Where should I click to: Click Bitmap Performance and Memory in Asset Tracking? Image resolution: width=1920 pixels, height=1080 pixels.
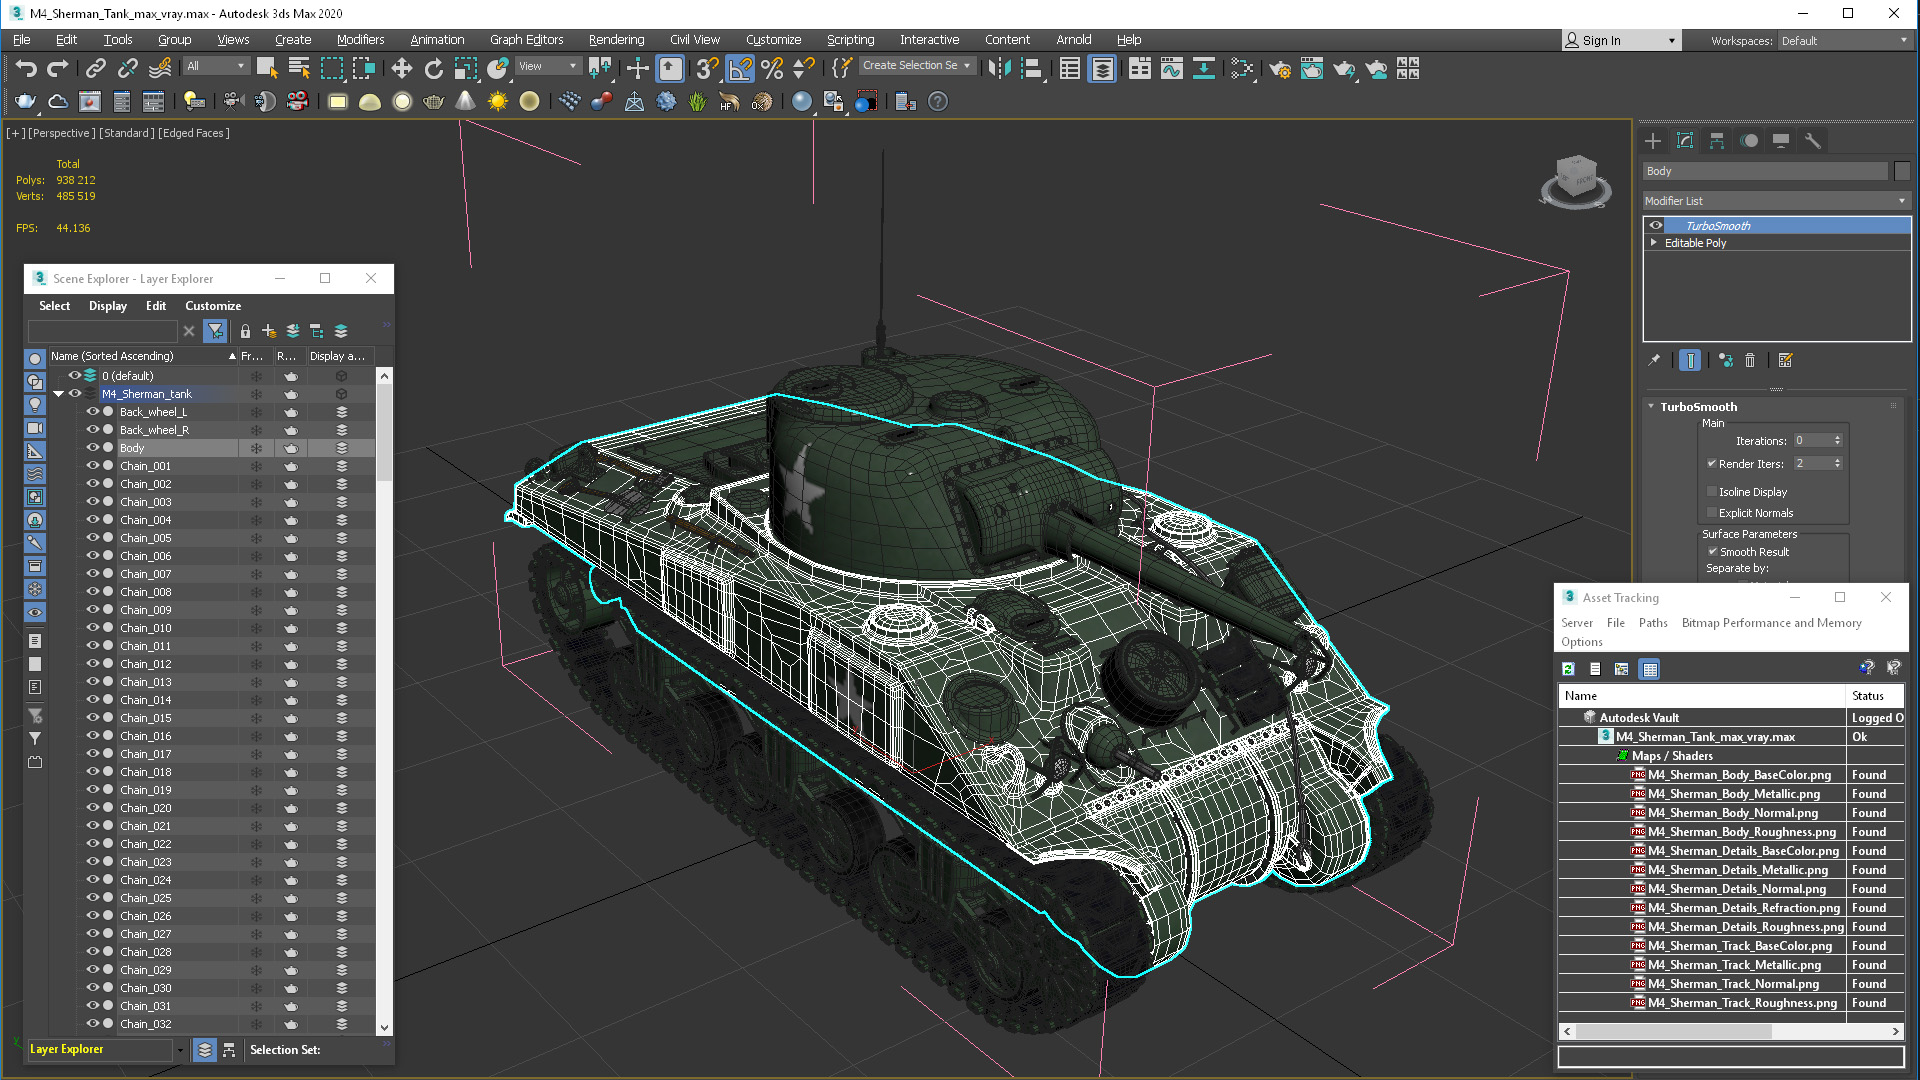(x=1771, y=623)
